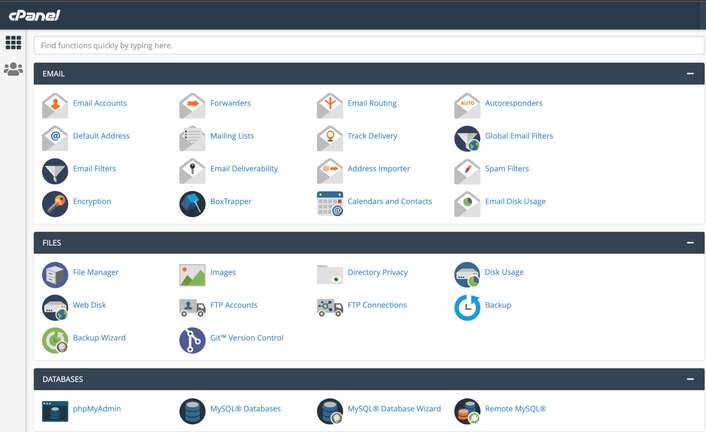Open the Disk Usage icon
The width and height of the screenshot is (706, 432).
(x=467, y=275)
